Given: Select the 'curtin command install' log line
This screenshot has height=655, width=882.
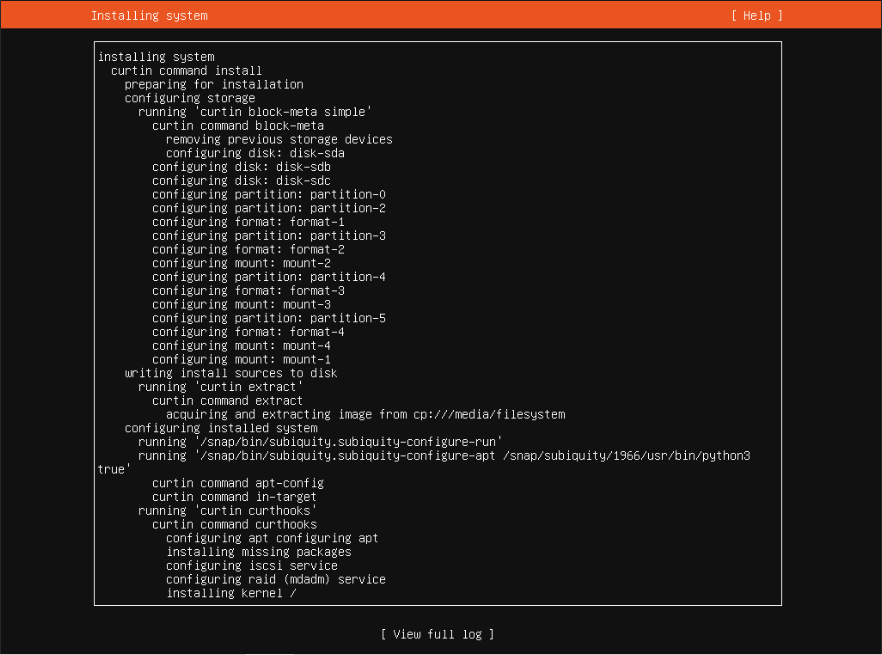Looking at the screenshot, I should pos(186,71).
